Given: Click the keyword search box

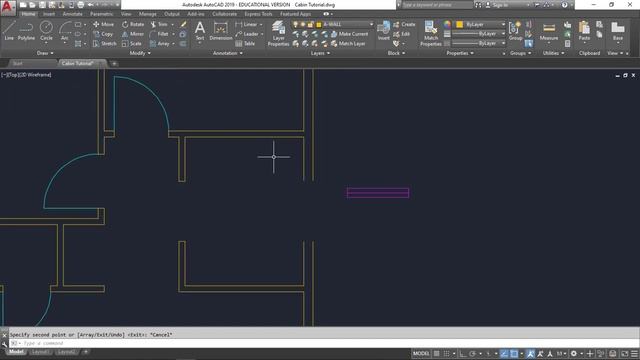Looking at the screenshot, I should (x=437, y=5).
